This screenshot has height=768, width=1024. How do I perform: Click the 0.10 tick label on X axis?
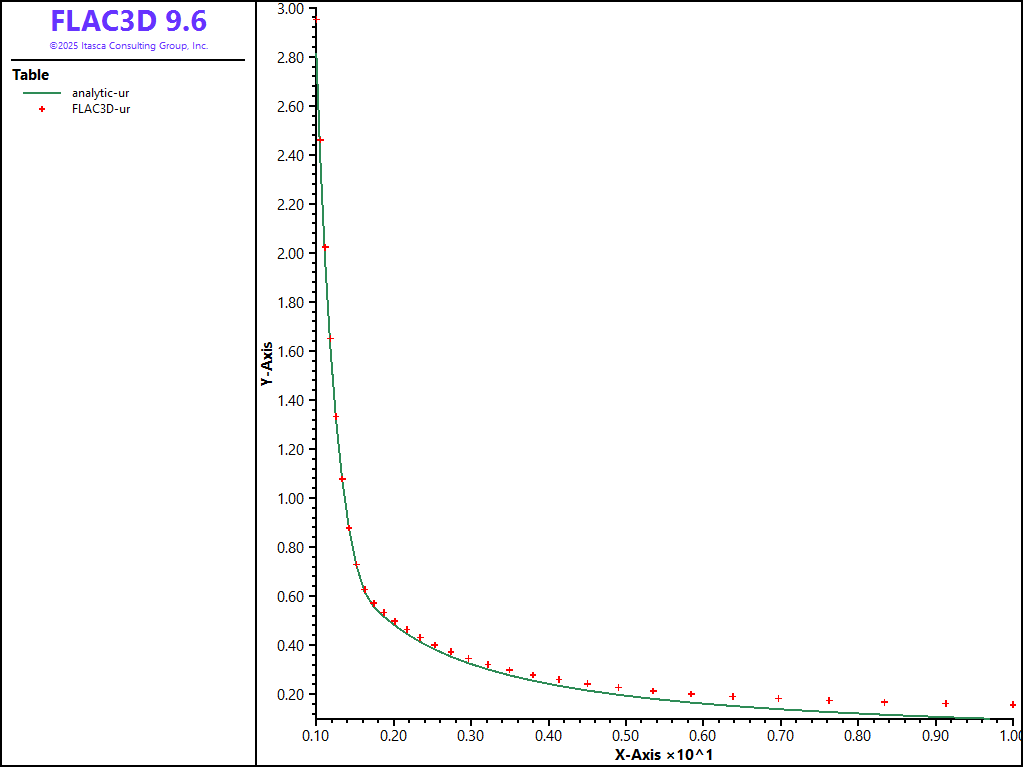tap(316, 736)
